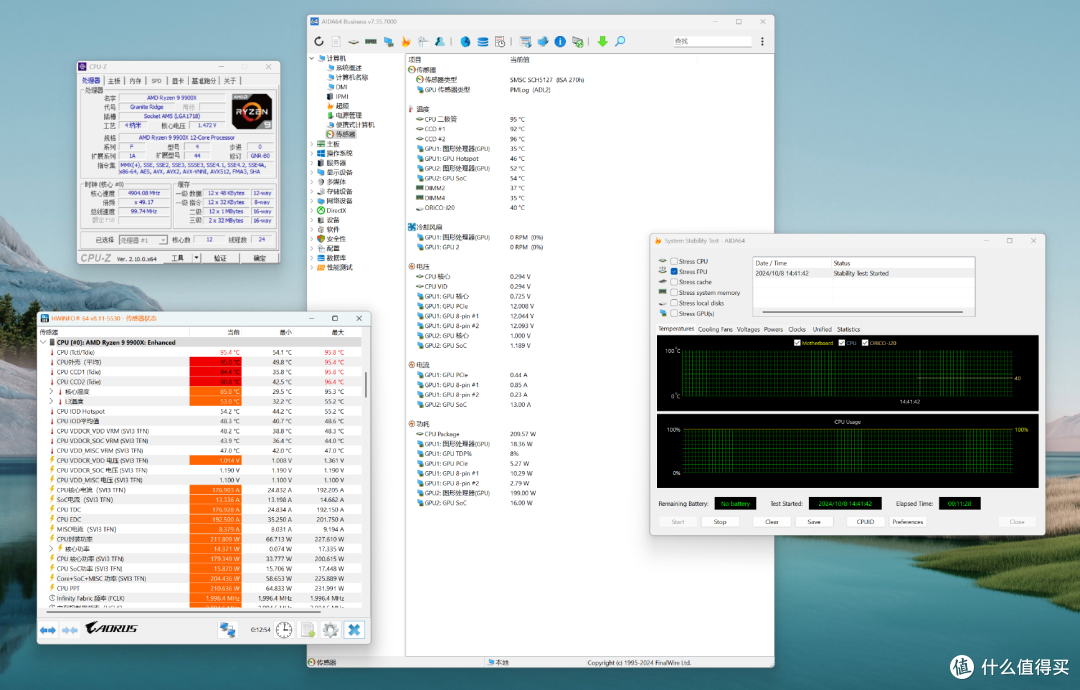Image resolution: width=1080 pixels, height=690 pixels.
Task: Open the Report page icon in AIDA64
Action: pyautogui.click(x=336, y=41)
